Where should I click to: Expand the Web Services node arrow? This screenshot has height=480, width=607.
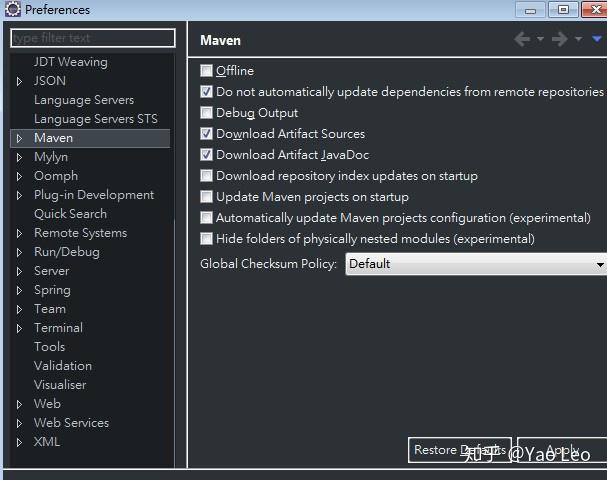[x=19, y=423]
